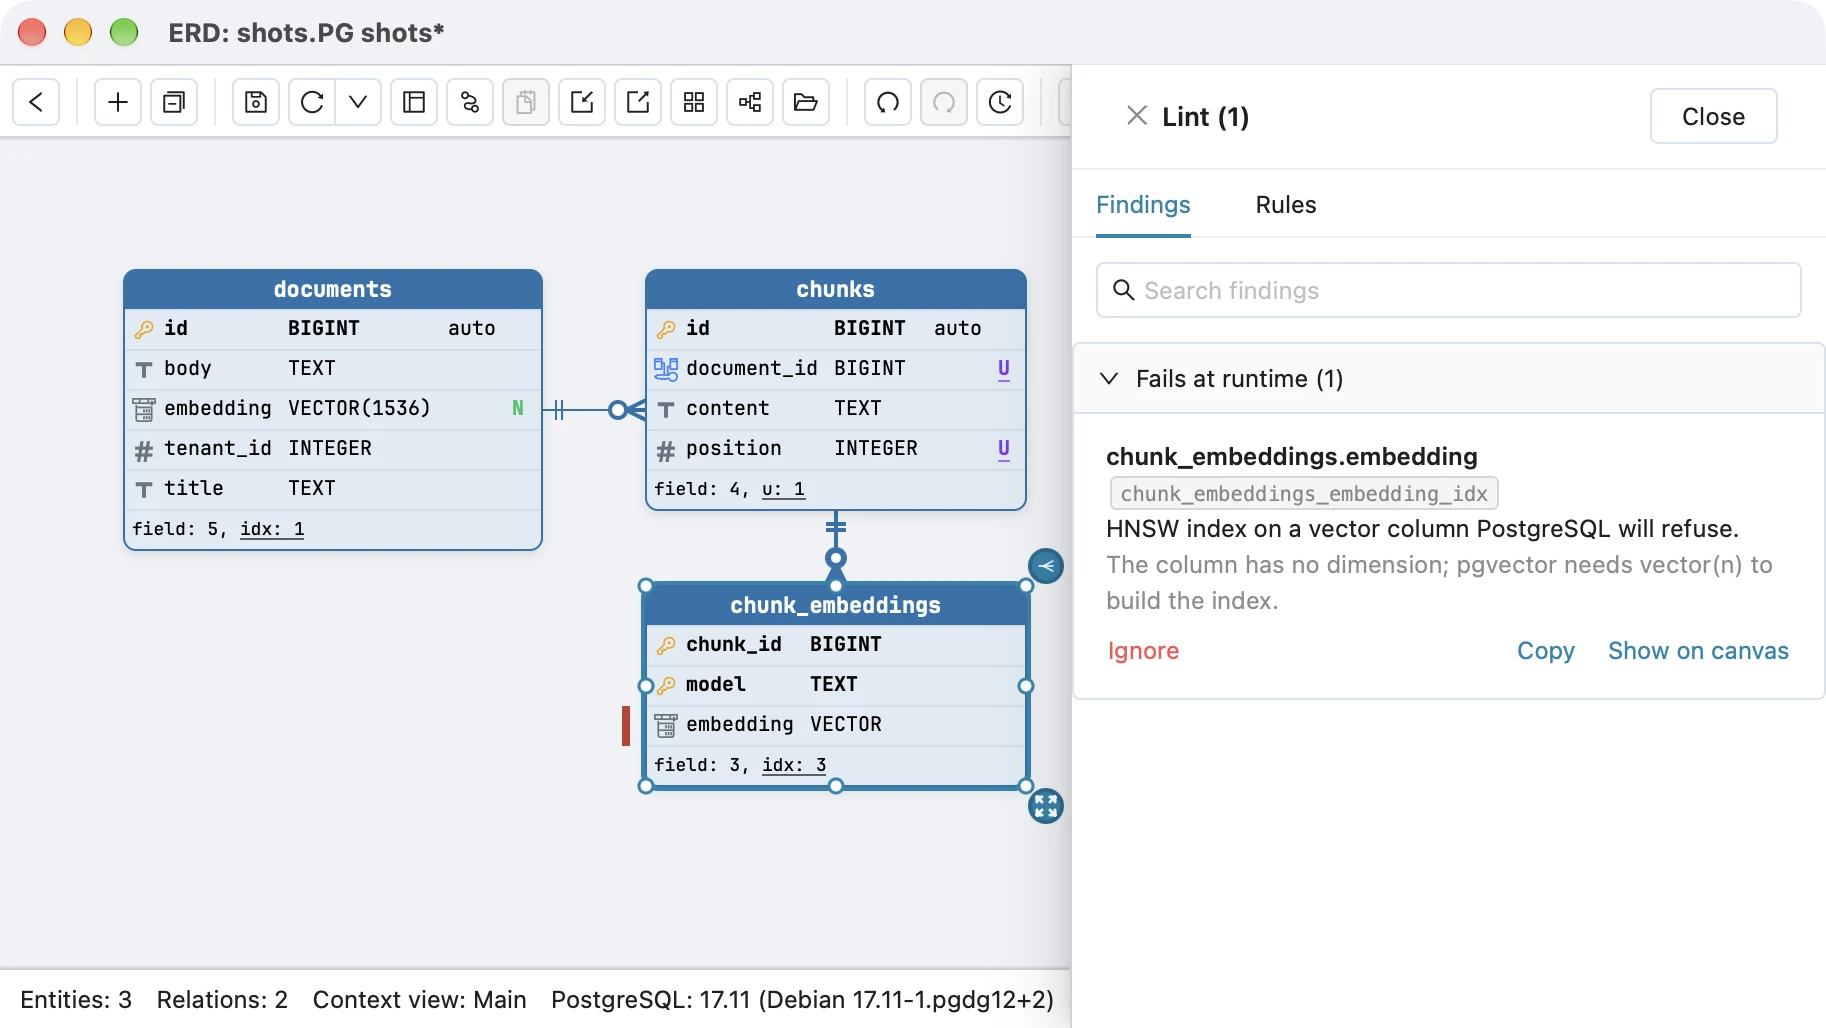Switch to the Findings tab

[1143, 205]
